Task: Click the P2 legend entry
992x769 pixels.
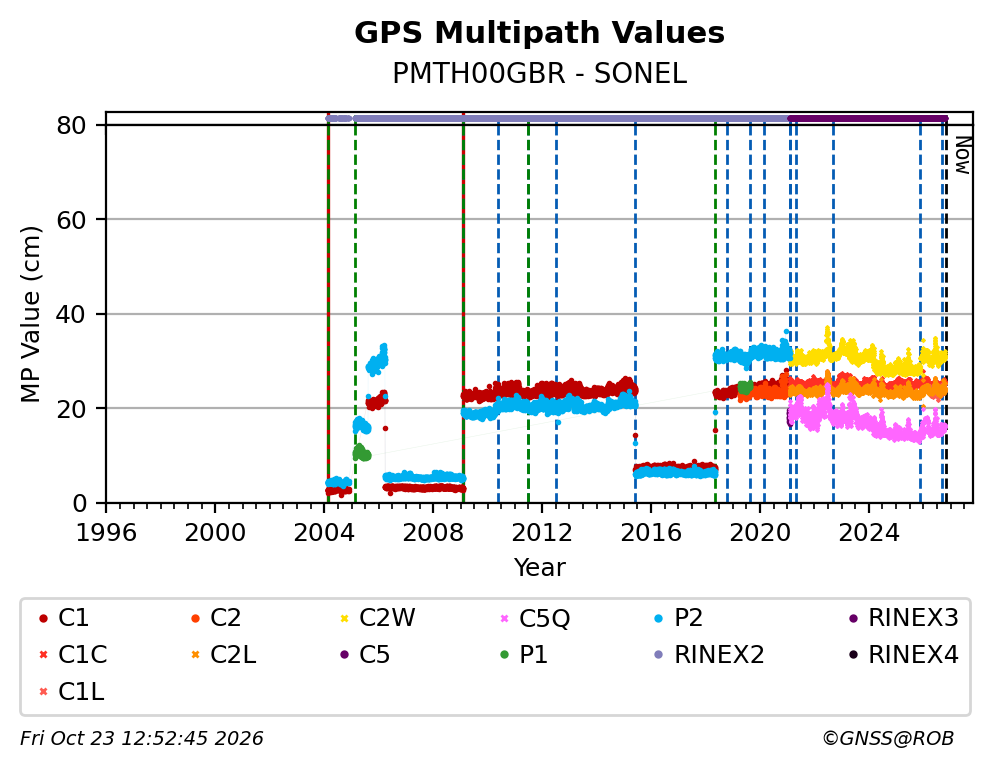Action: pos(678,618)
